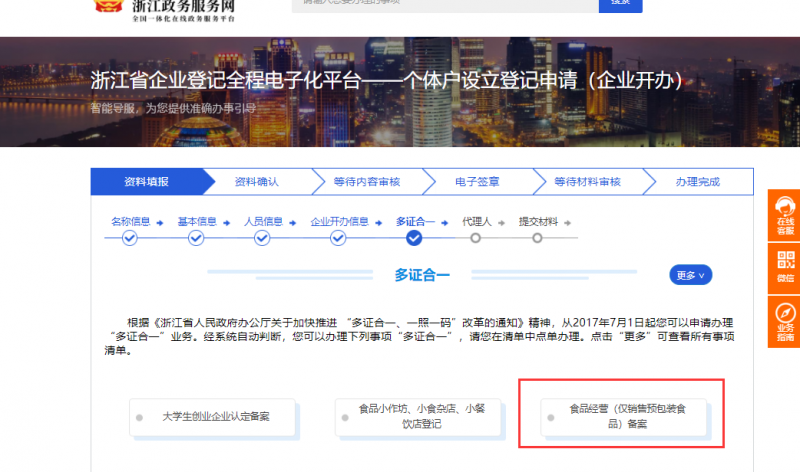Click the checkmark circle under 基本信息
Image resolution: width=800 pixels, height=472 pixels.
click(196, 238)
